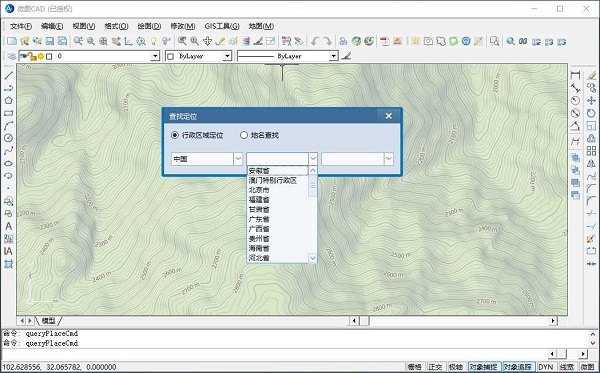Open the ByLayer linetype dropdown

334,56
